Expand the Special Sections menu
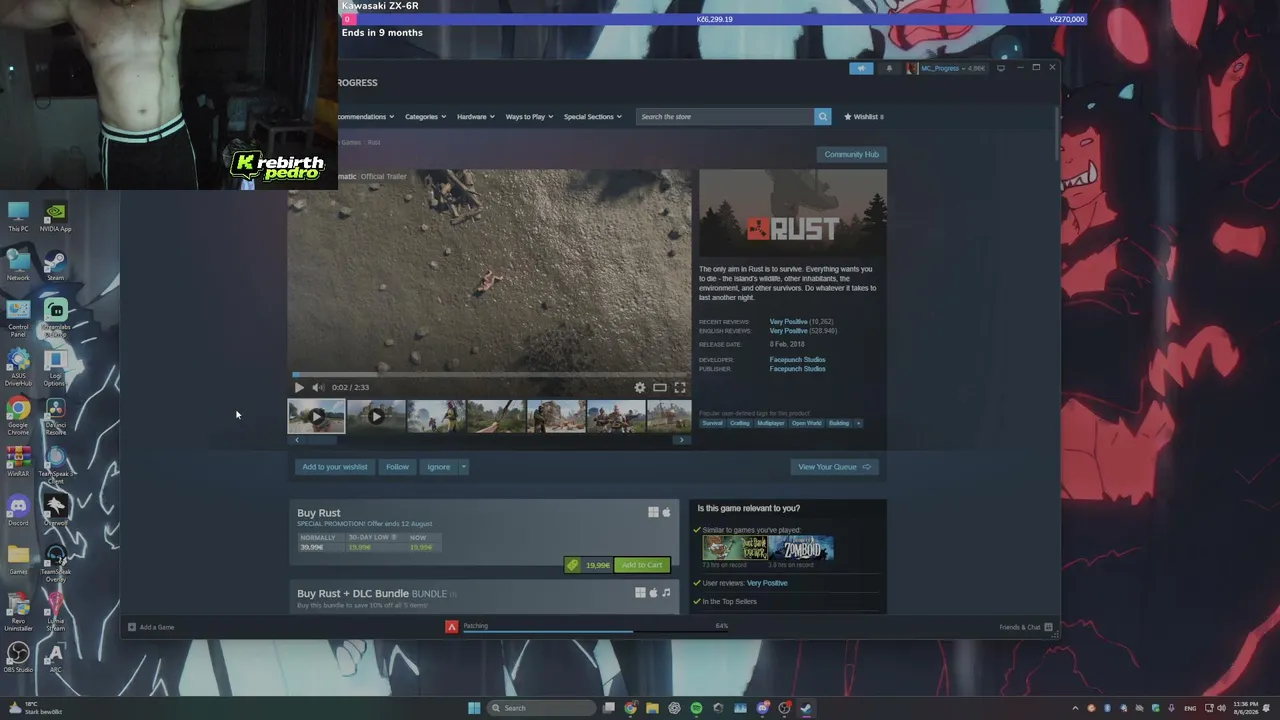The image size is (1280, 720). tap(593, 117)
